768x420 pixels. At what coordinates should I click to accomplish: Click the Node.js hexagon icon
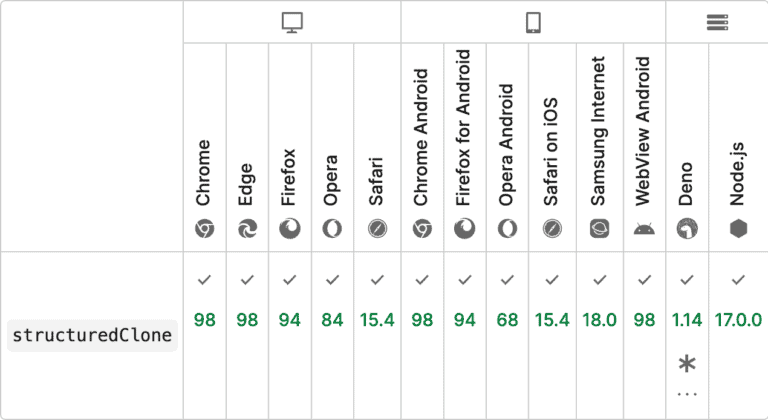(x=738, y=229)
